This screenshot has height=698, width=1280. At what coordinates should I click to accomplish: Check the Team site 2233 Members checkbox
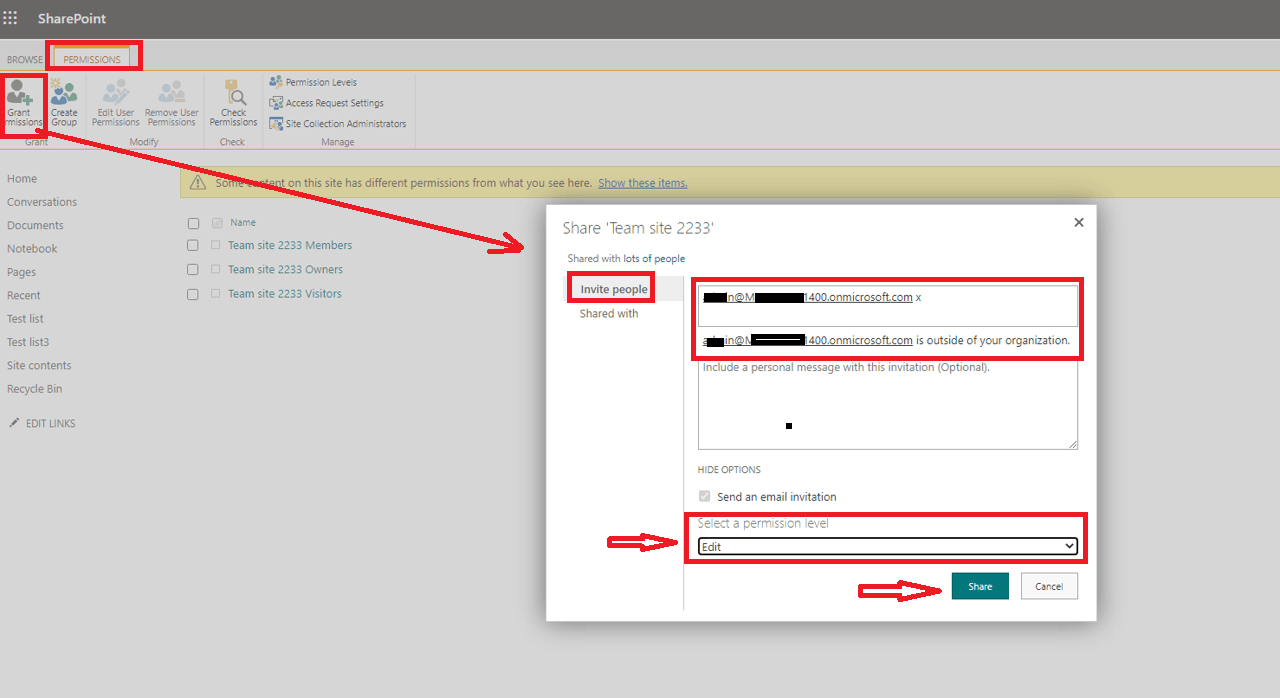pyautogui.click(x=193, y=245)
